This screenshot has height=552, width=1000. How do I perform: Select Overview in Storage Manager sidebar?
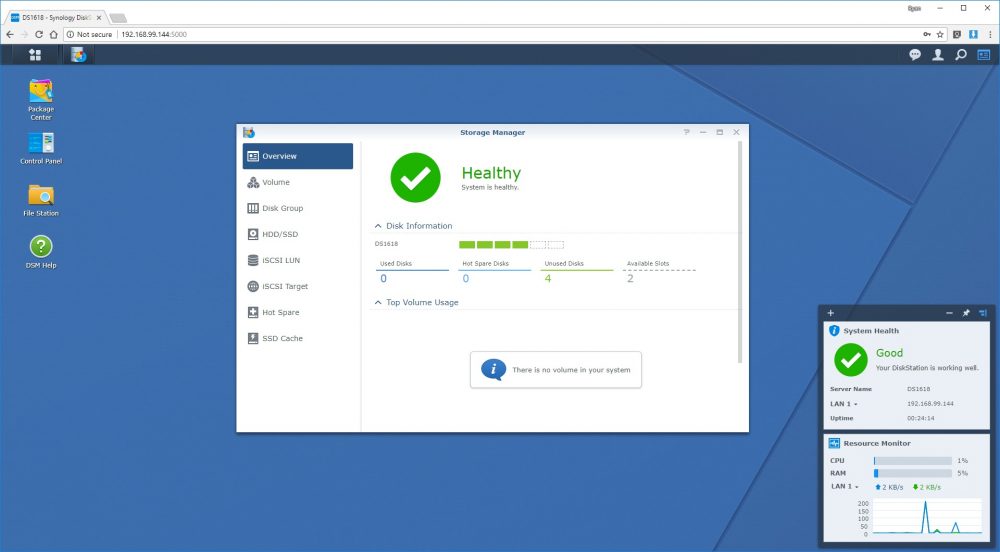(x=298, y=156)
